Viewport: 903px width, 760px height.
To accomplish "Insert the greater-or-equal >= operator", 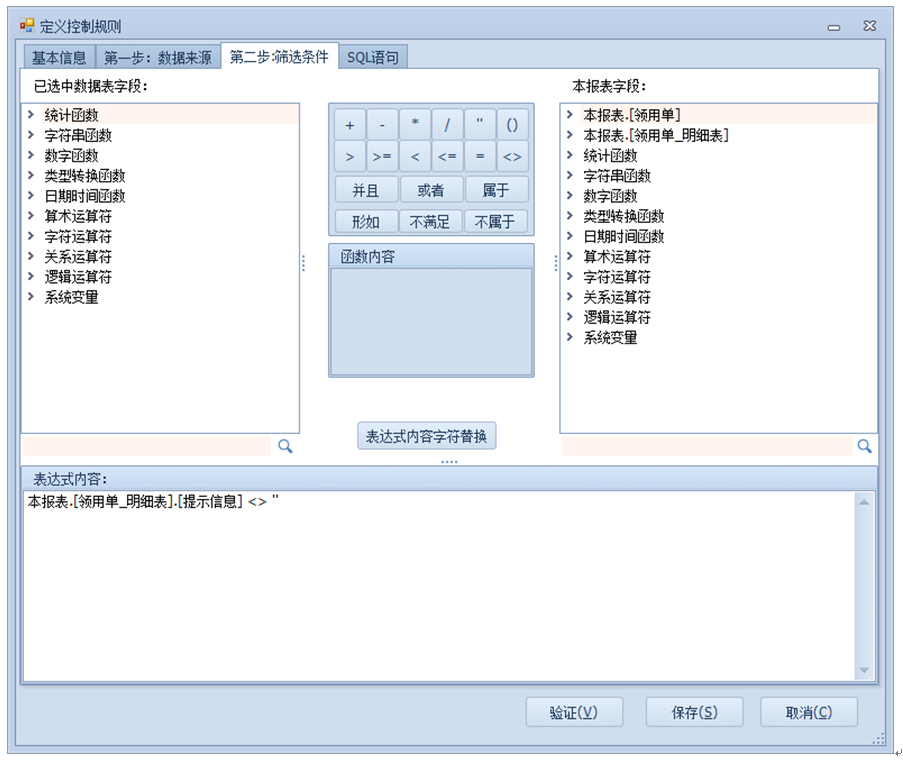I will [x=381, y=157].
